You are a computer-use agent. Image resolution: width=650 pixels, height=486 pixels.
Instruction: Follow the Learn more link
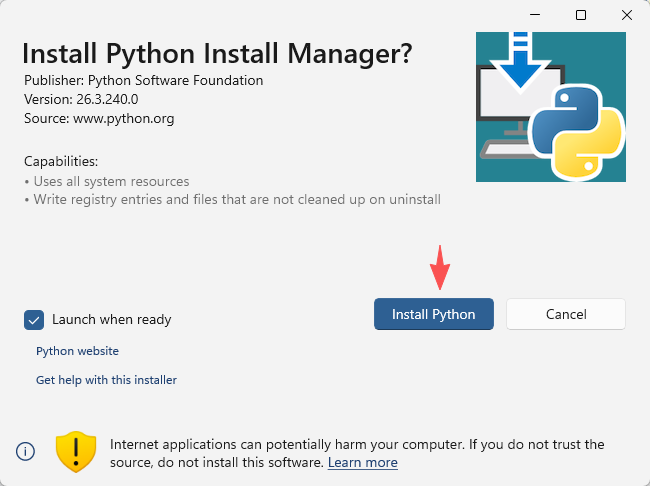point(363,462)
